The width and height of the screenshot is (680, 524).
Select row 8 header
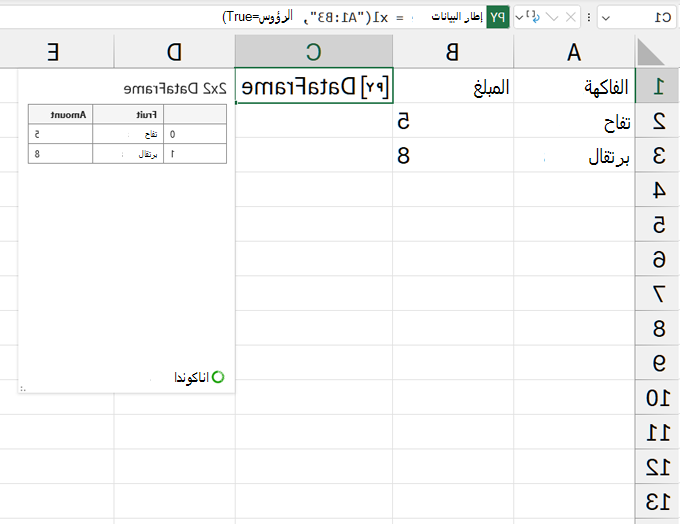657,328
